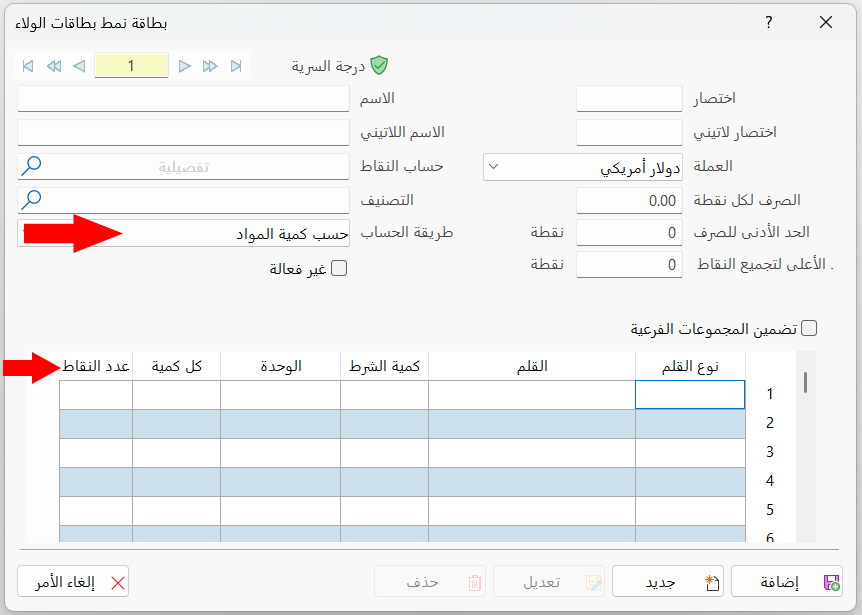Open the help question mark
The height and width of the screenshot is (615, 862).
point(768,22)
